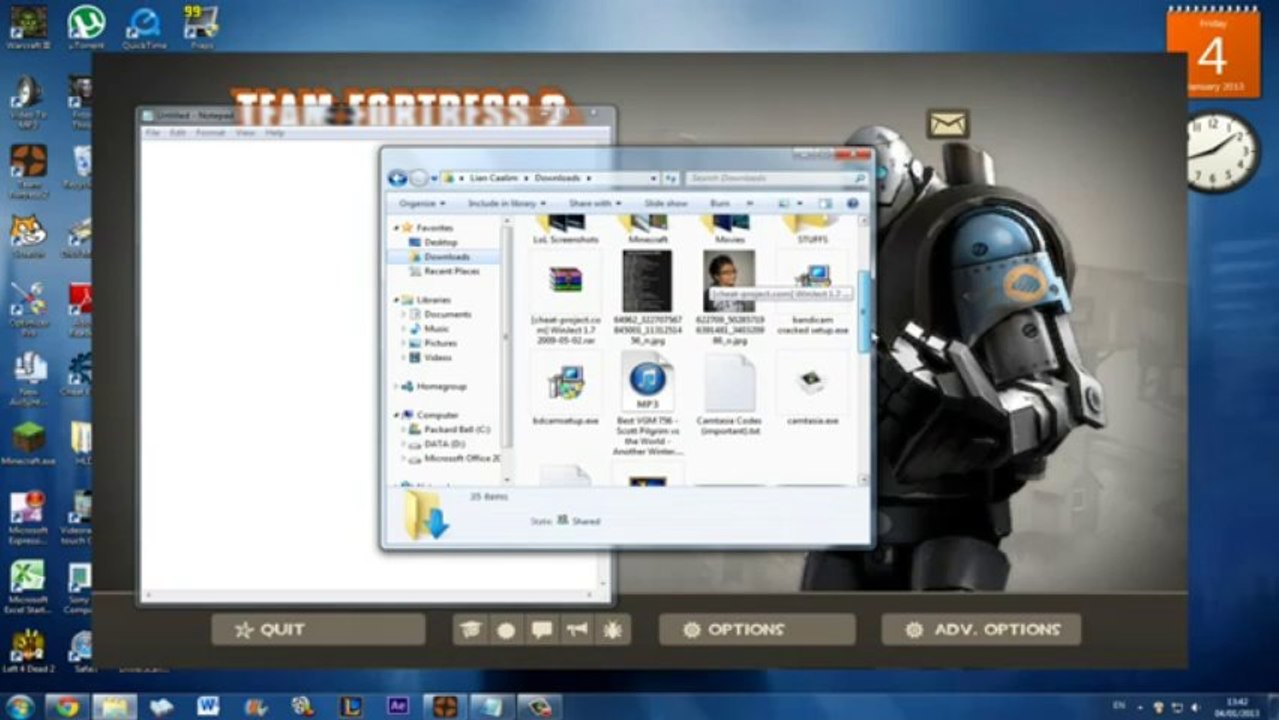This screenshot has height=720, width=1279.
Task: Expand the Homegroup tree node
Action: (396, 386)
